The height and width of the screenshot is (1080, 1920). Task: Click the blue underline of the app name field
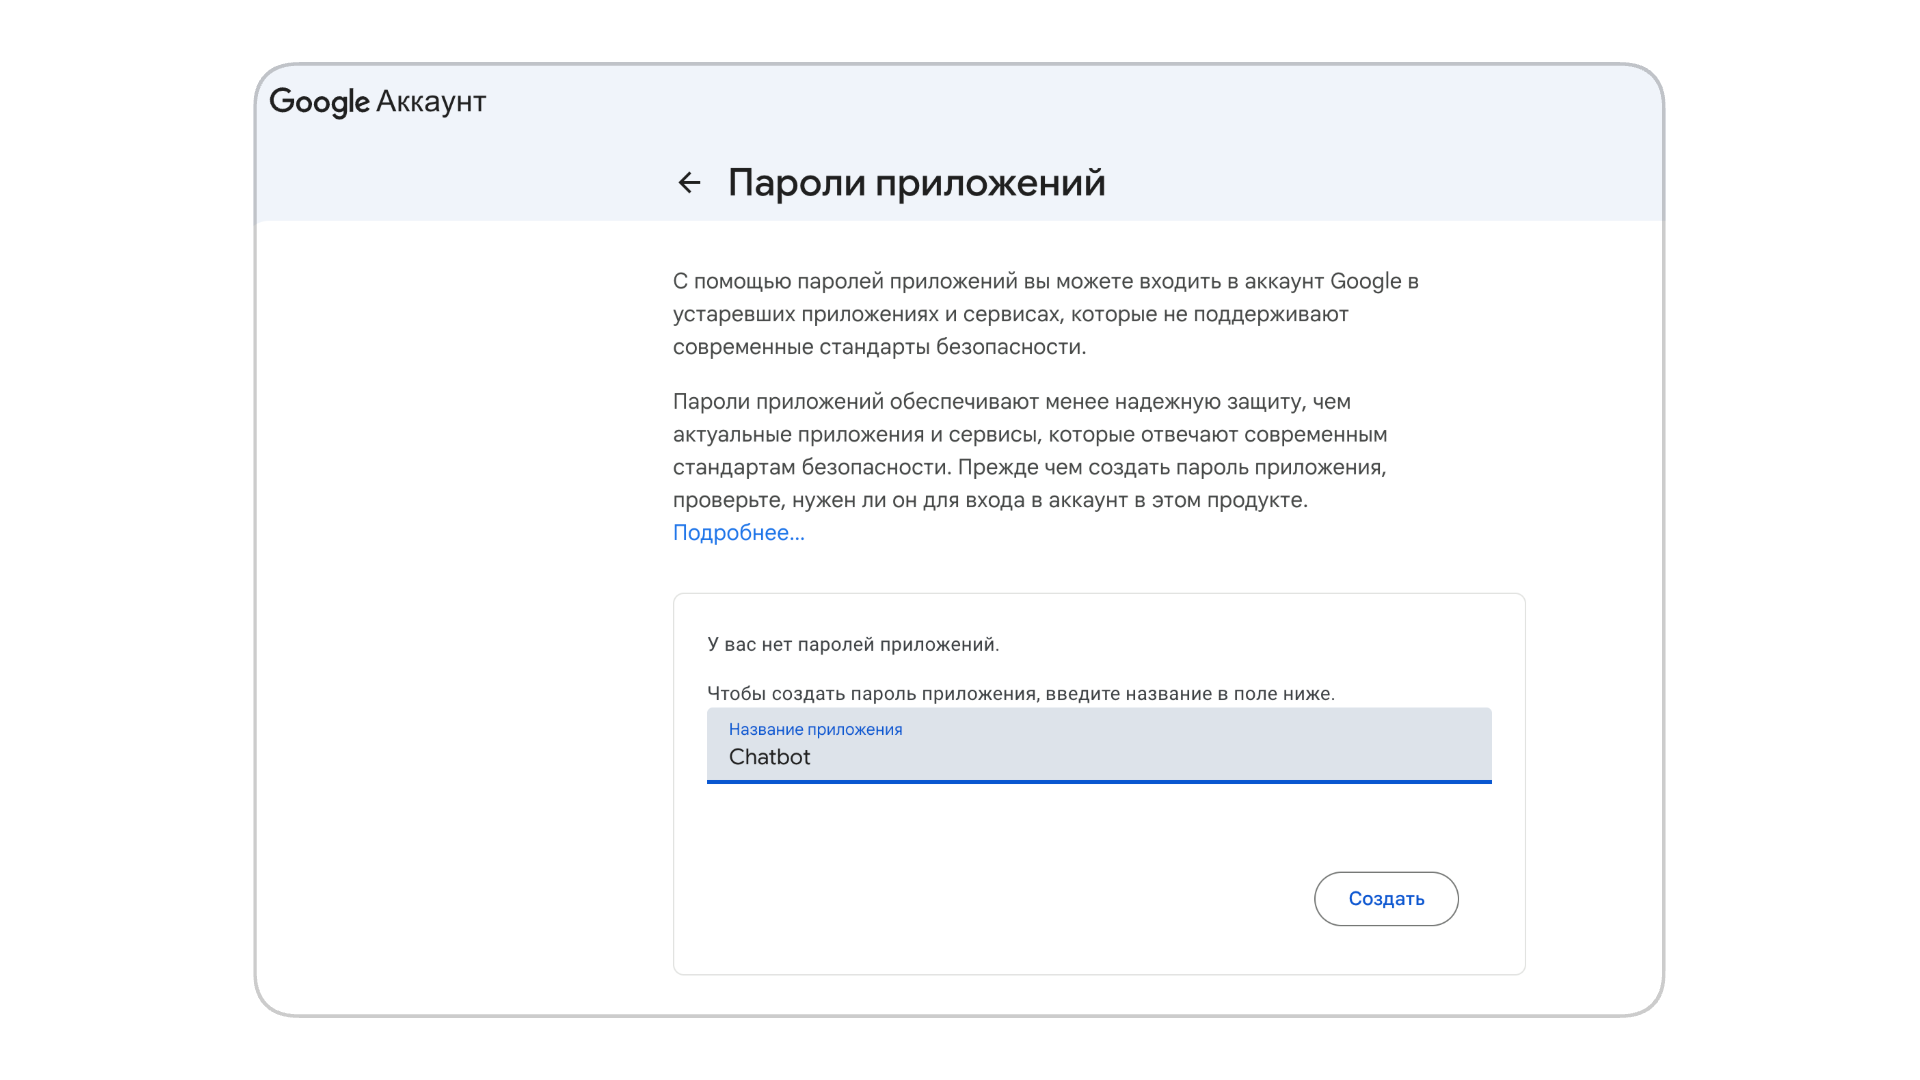click(x=1098, y=782)
